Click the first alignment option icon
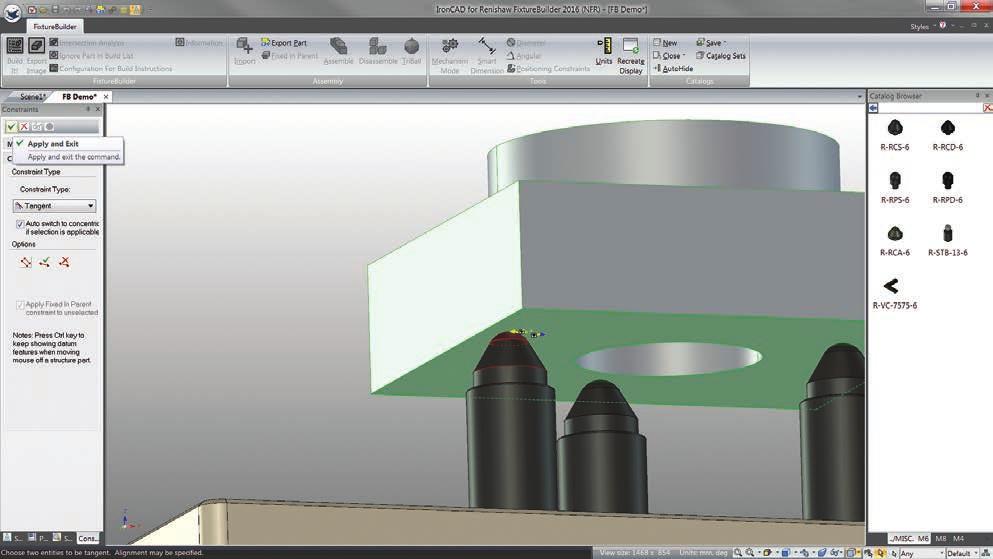Viewport: 993px width, 559px height. coord(25,261)
